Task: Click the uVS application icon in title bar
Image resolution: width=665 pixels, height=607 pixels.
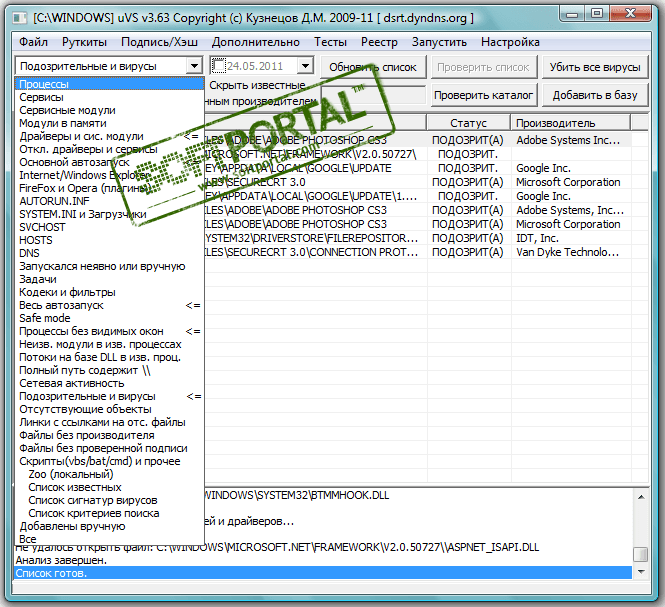Action: click(x=19, y=18)
